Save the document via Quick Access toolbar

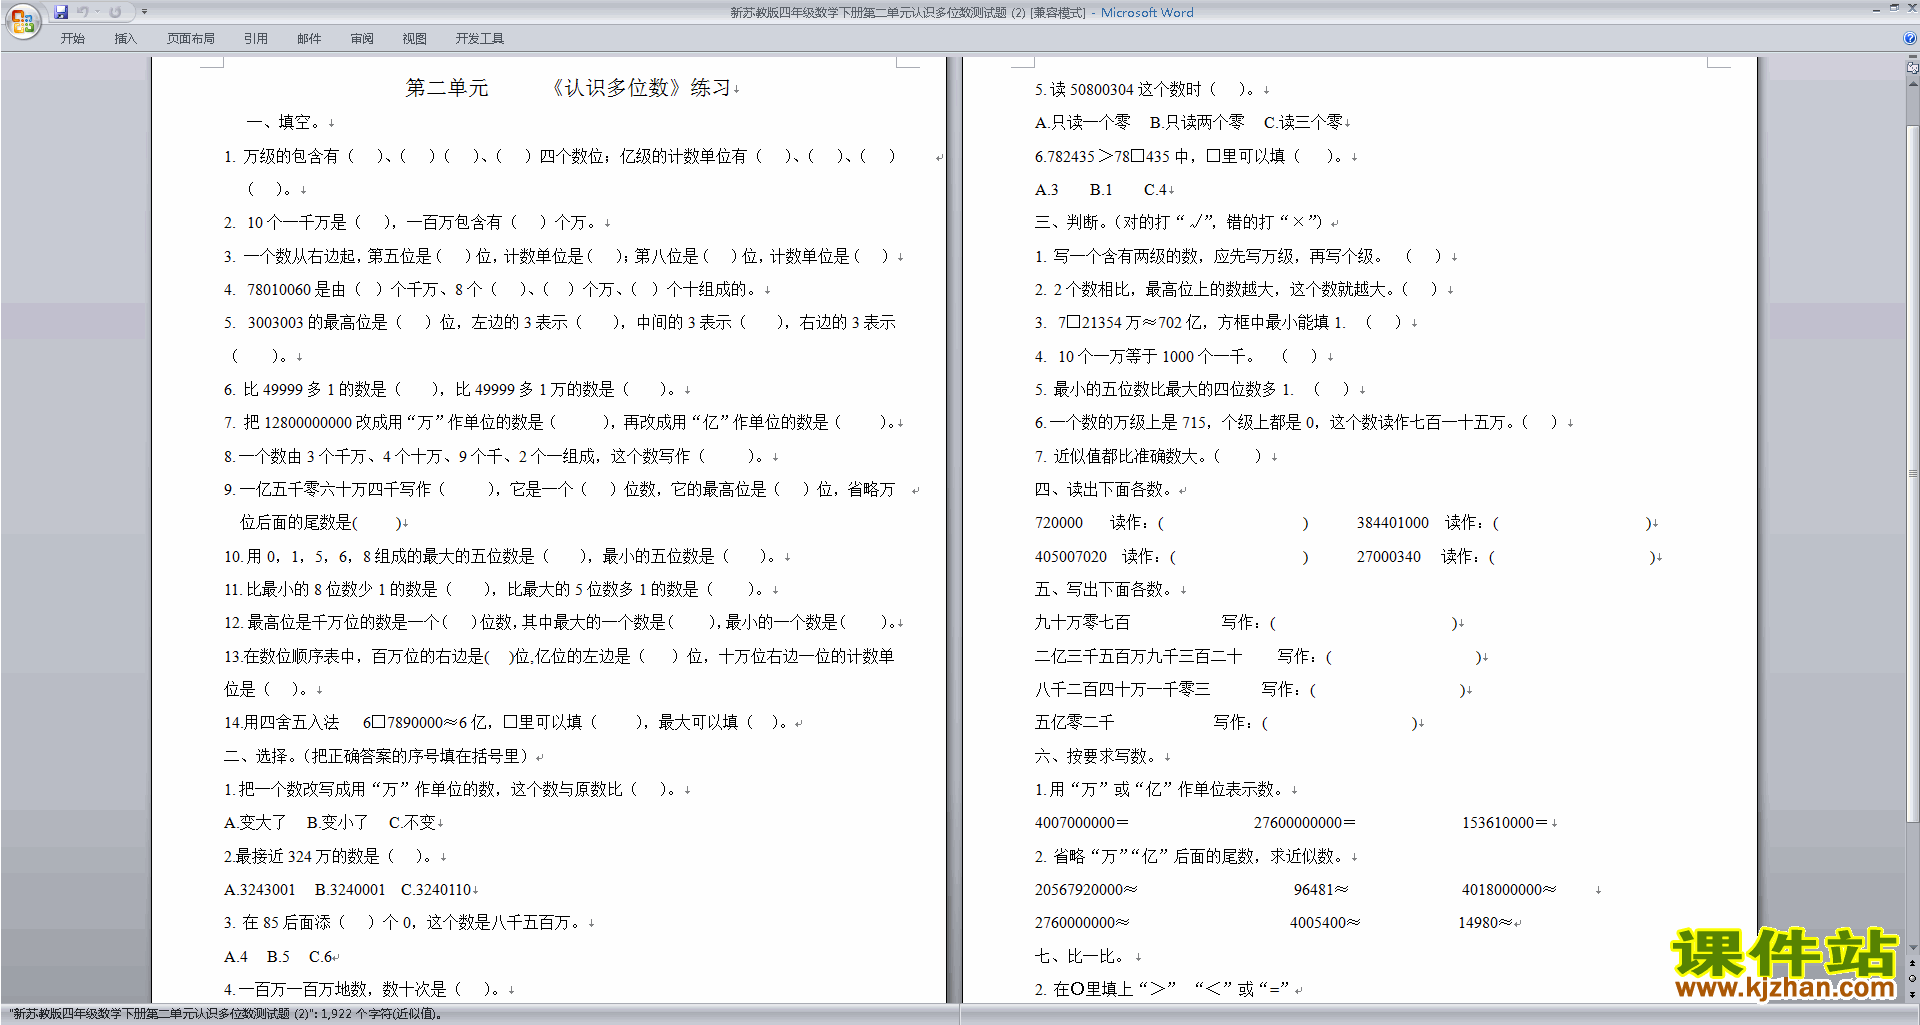[61, 12]
